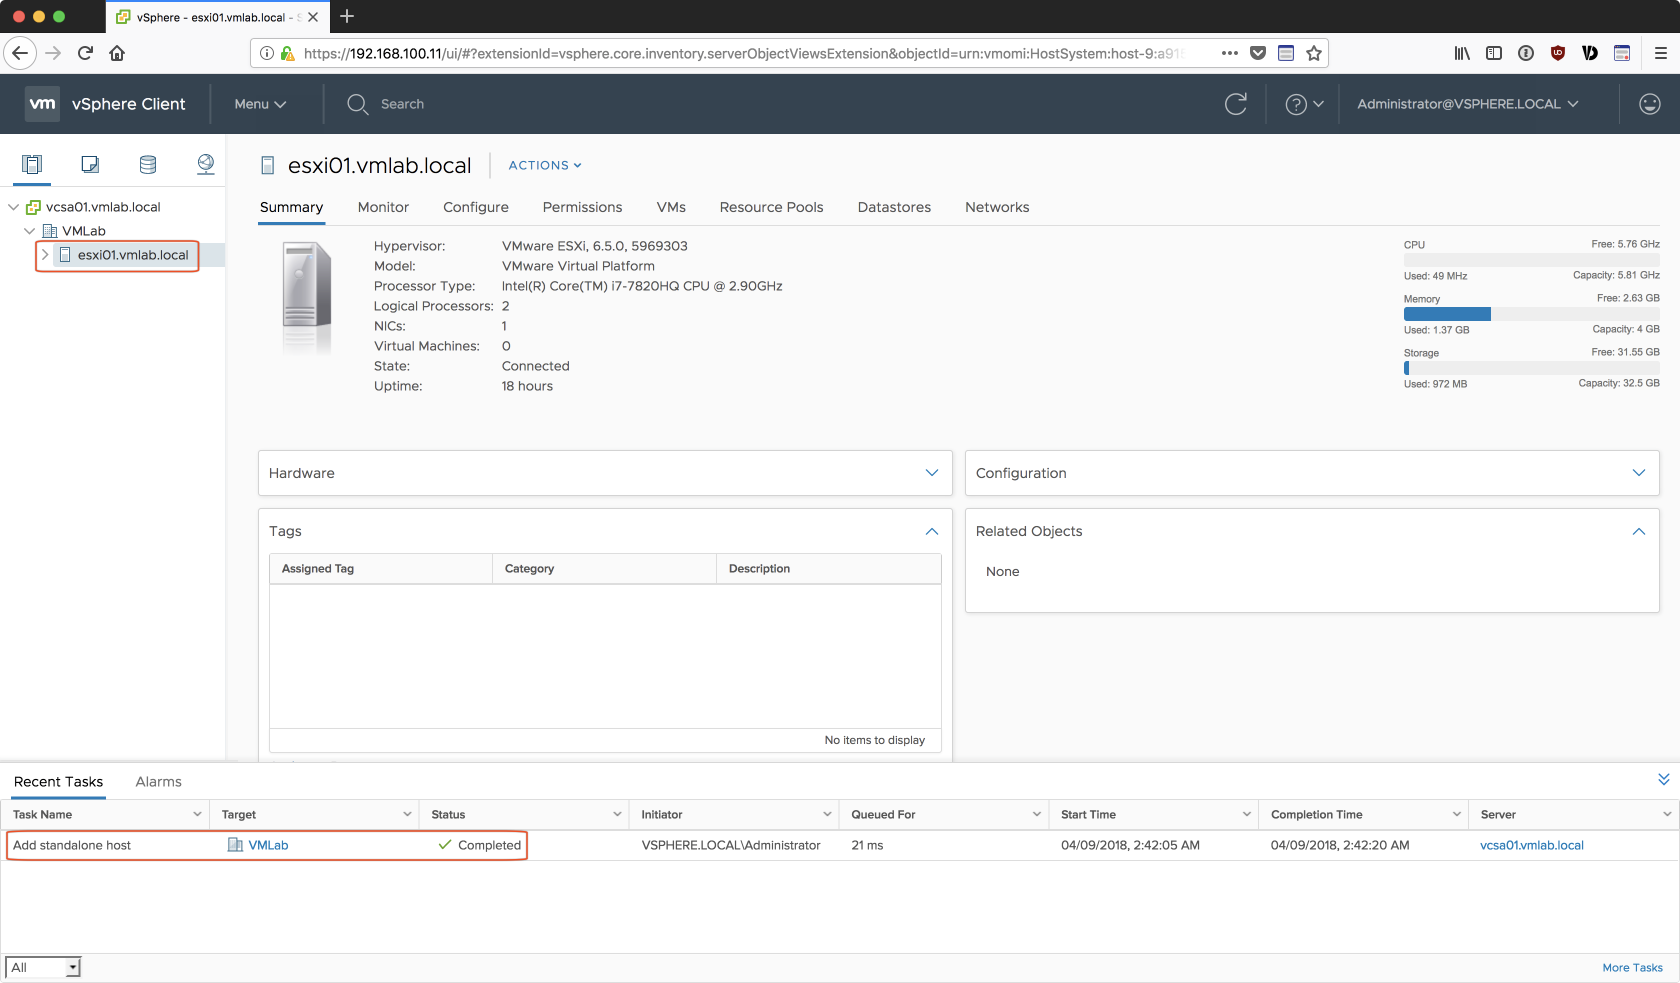Open the Storage inventory view icon
Screen dimensions: 1680x983
(148, 165)
